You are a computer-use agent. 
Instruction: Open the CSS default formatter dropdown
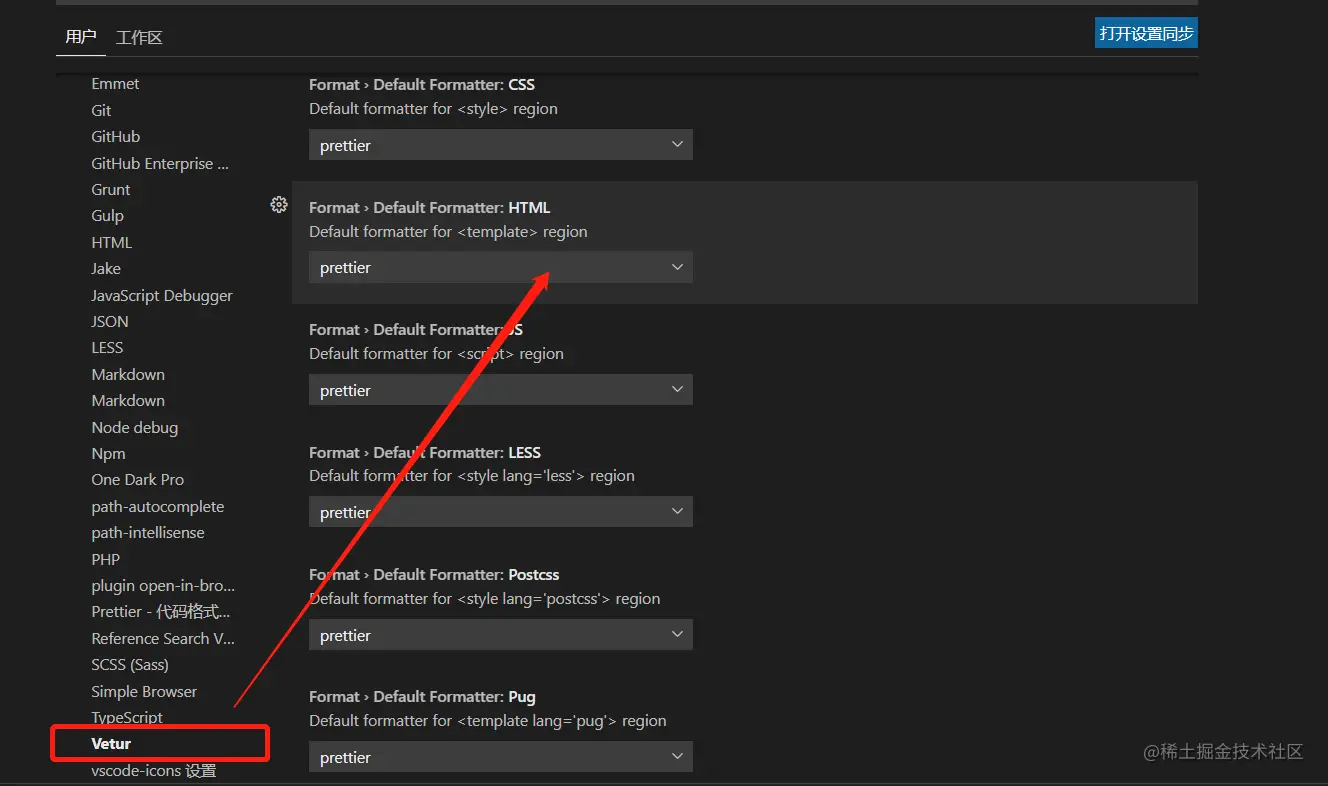coord(500,145)
